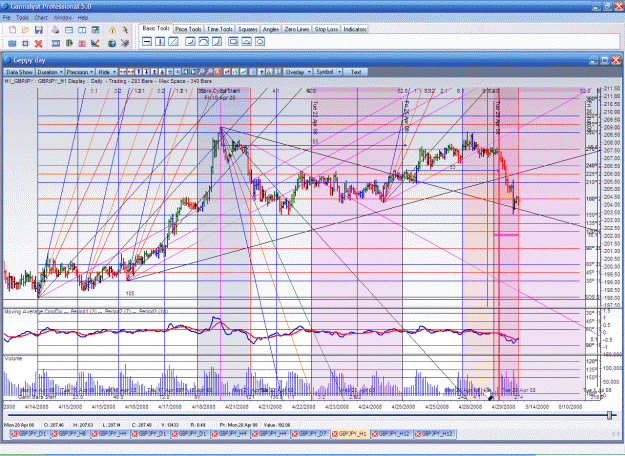Tile windows horizontally icon

point(69,30)
